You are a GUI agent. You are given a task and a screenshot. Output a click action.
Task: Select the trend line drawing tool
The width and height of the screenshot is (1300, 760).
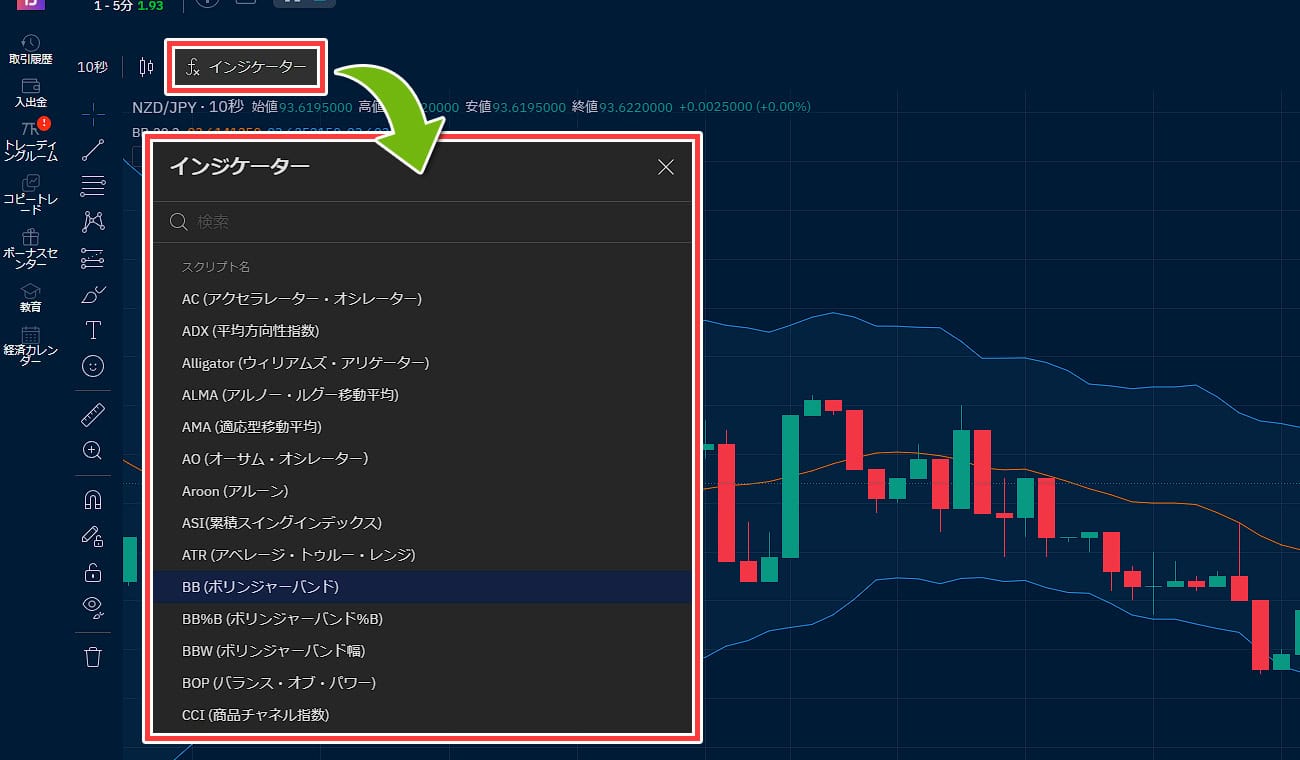pyautogui.click(x=93, y=150)
